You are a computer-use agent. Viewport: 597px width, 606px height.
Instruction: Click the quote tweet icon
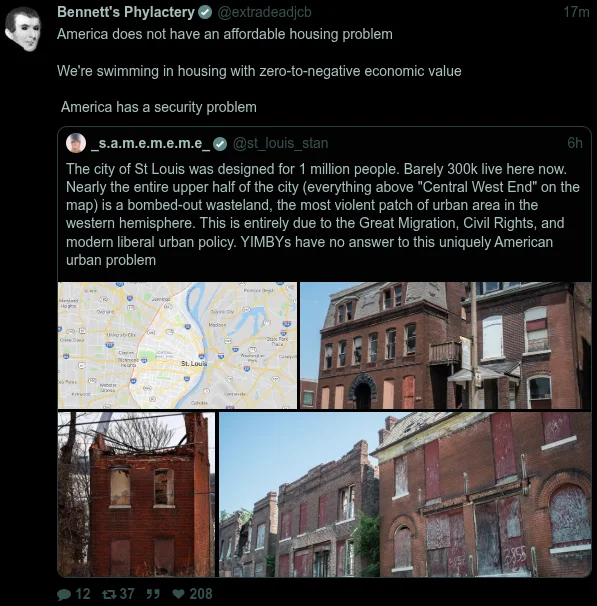click(x=153, y=594)
